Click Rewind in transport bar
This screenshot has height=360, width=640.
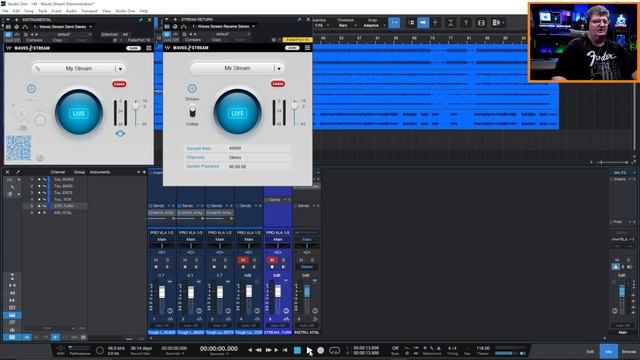[259, 350]
